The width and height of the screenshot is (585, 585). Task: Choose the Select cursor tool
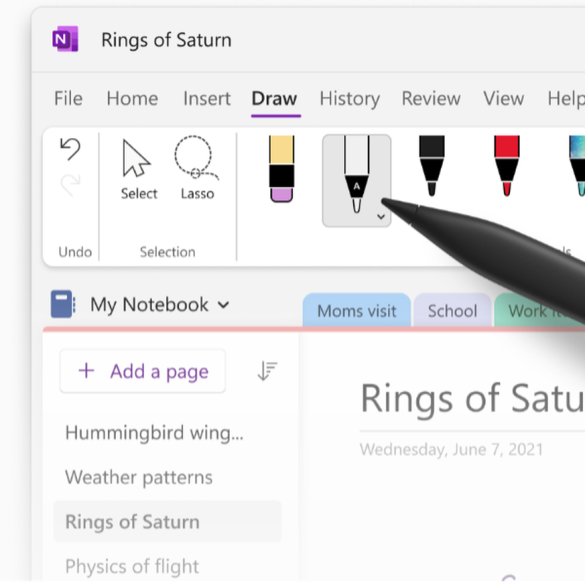tap(138, 170)
